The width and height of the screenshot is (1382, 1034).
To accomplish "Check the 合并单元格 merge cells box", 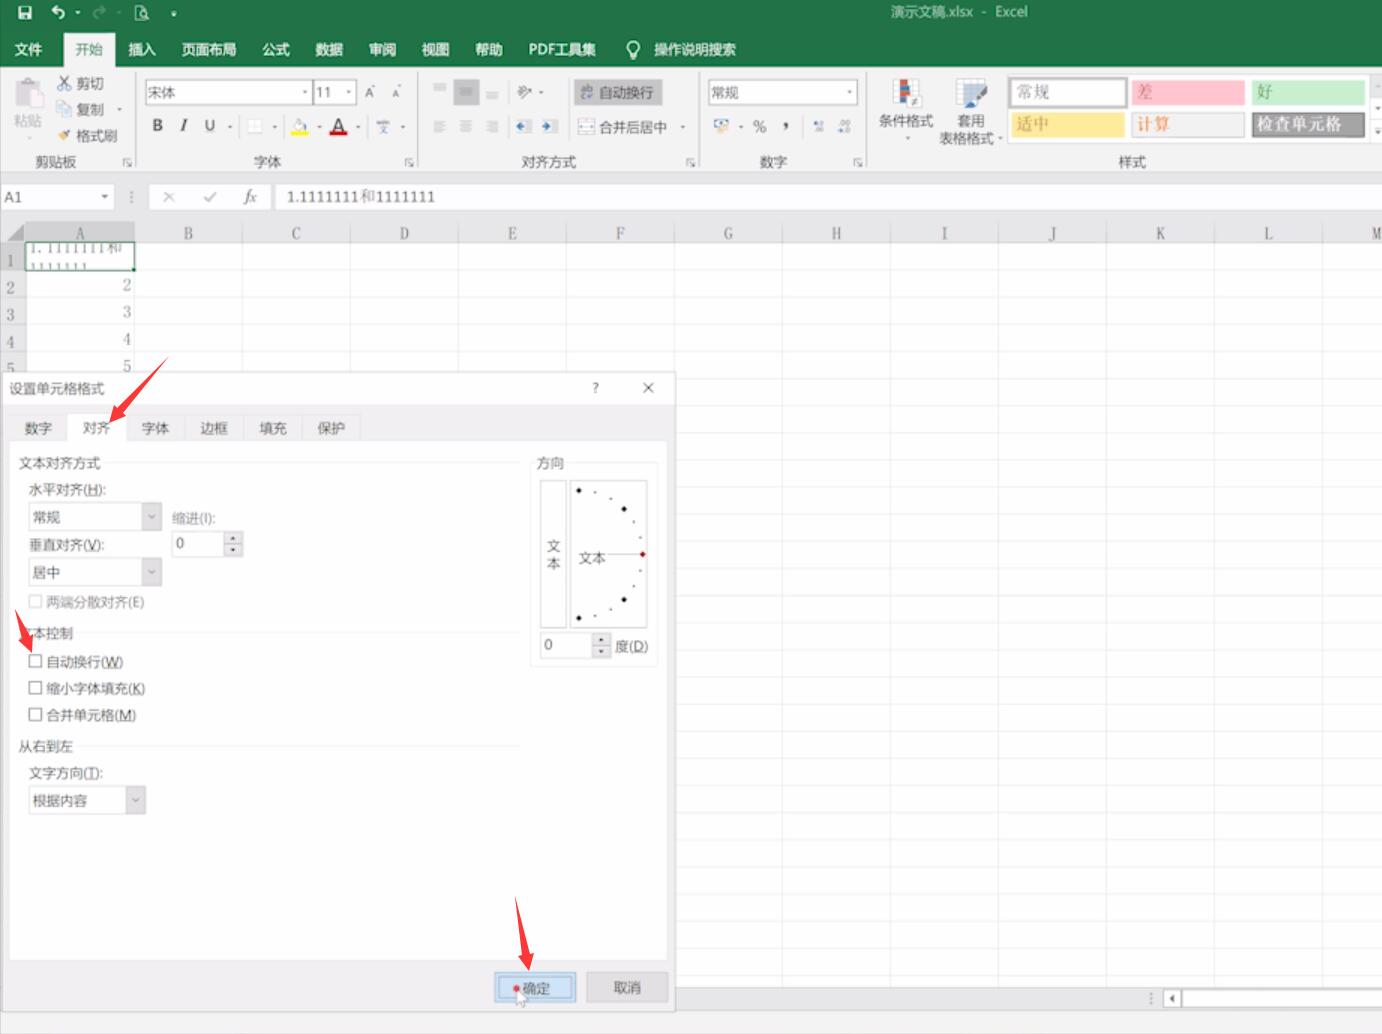I will (x=36, y=715).
